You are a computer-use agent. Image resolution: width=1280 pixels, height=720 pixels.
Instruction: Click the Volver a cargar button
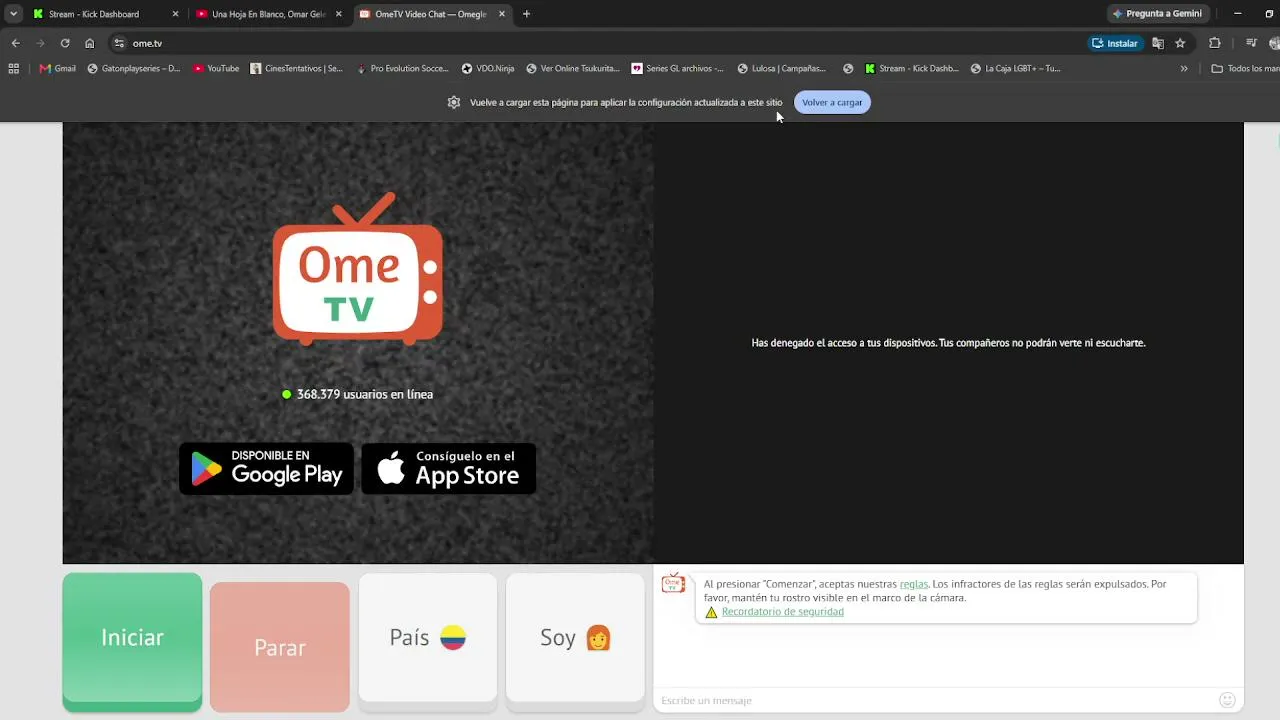click(832, 102)
